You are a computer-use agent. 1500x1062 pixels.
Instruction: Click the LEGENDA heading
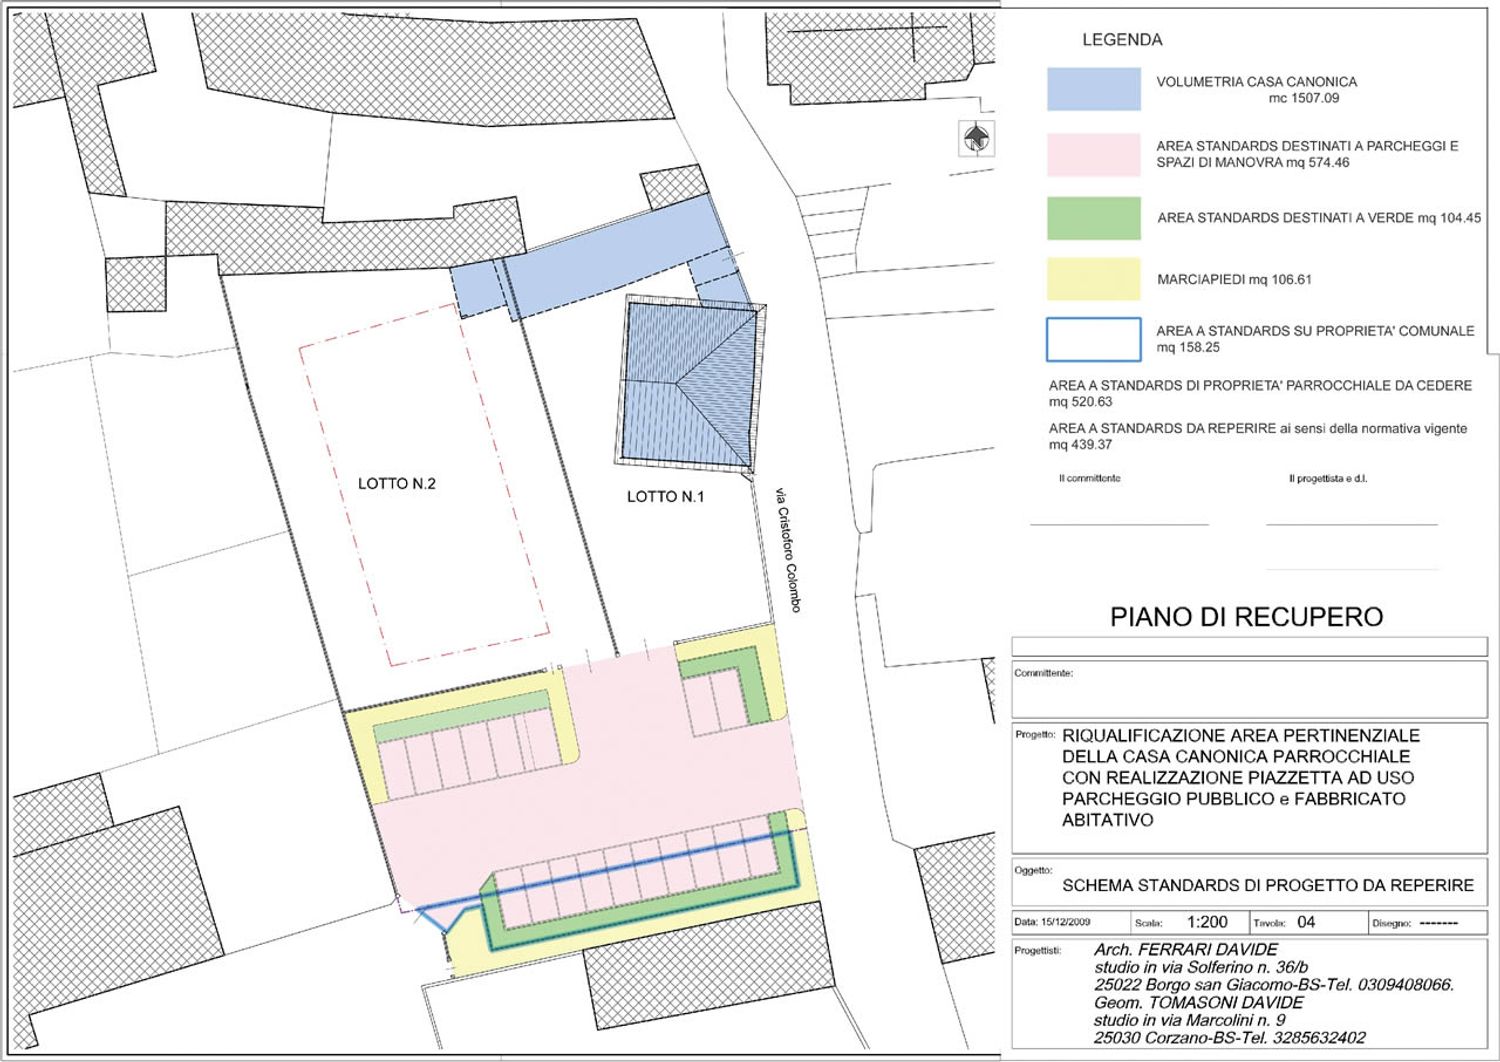[1122, 40]
